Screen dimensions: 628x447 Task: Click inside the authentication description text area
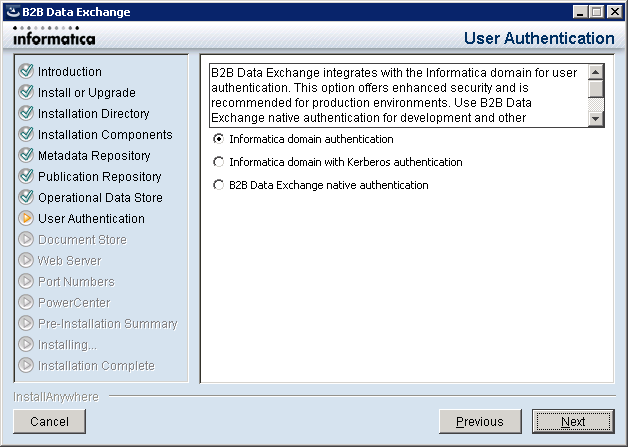(x=399, y=95)
